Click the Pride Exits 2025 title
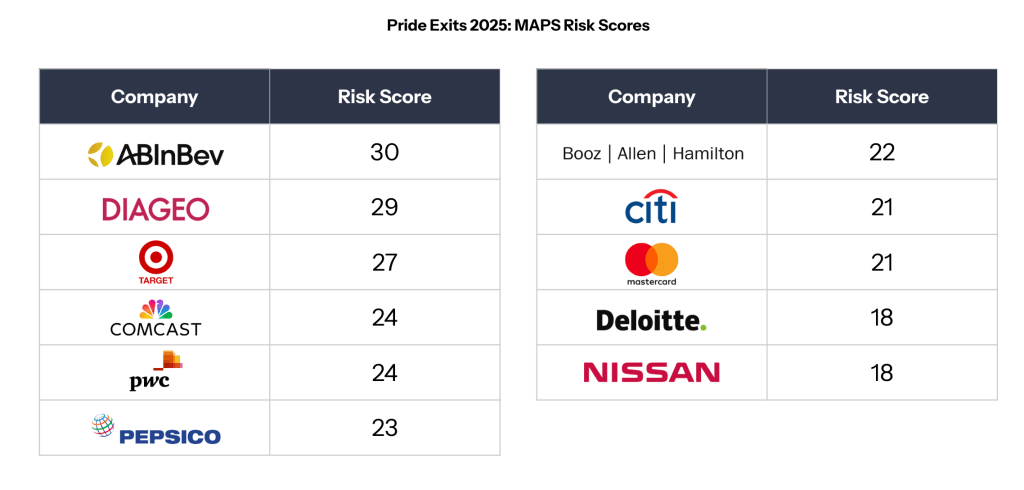 point(518,25)
